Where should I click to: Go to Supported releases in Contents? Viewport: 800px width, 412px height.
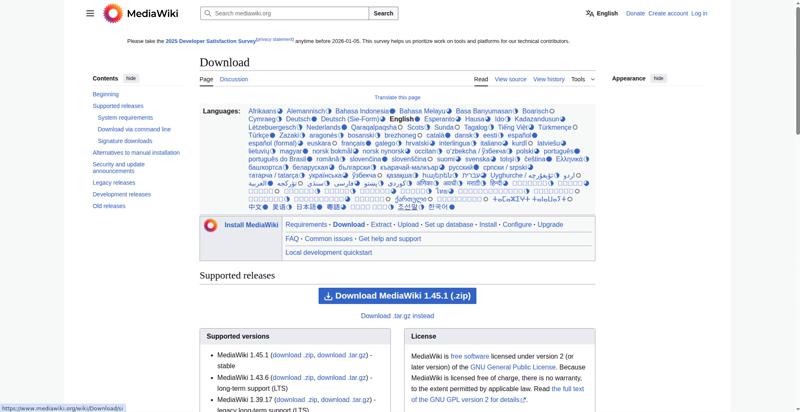(x=118, y=106)
